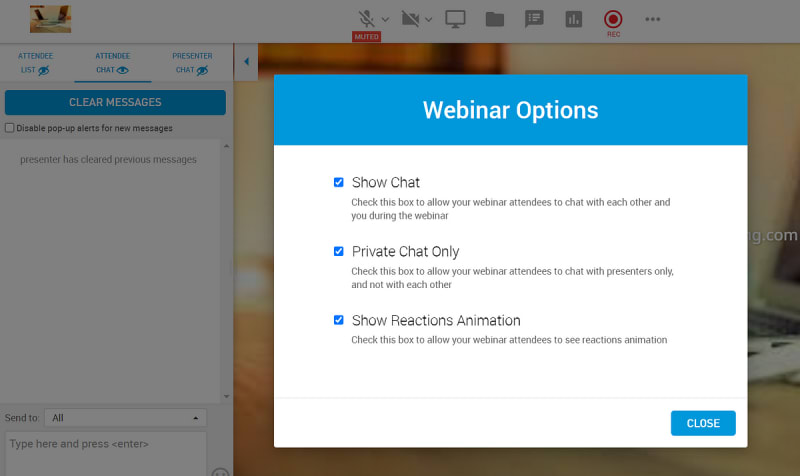800x476 pixels.
Task: Close the Webinar Options dialog
Action: tap(703, 423)
